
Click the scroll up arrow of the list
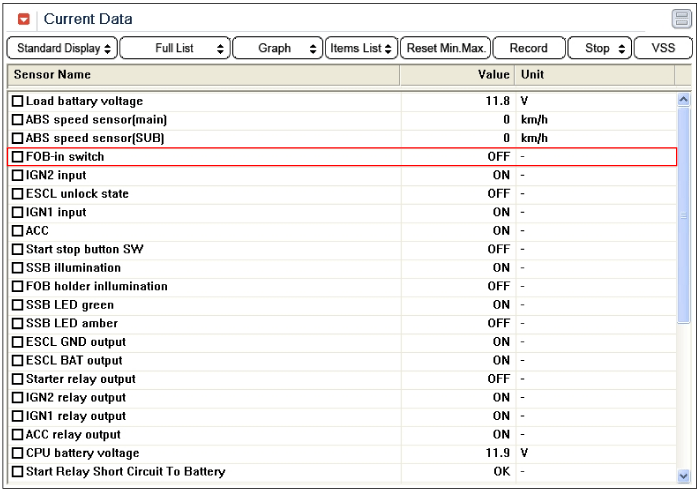click(x=683, y=100)
